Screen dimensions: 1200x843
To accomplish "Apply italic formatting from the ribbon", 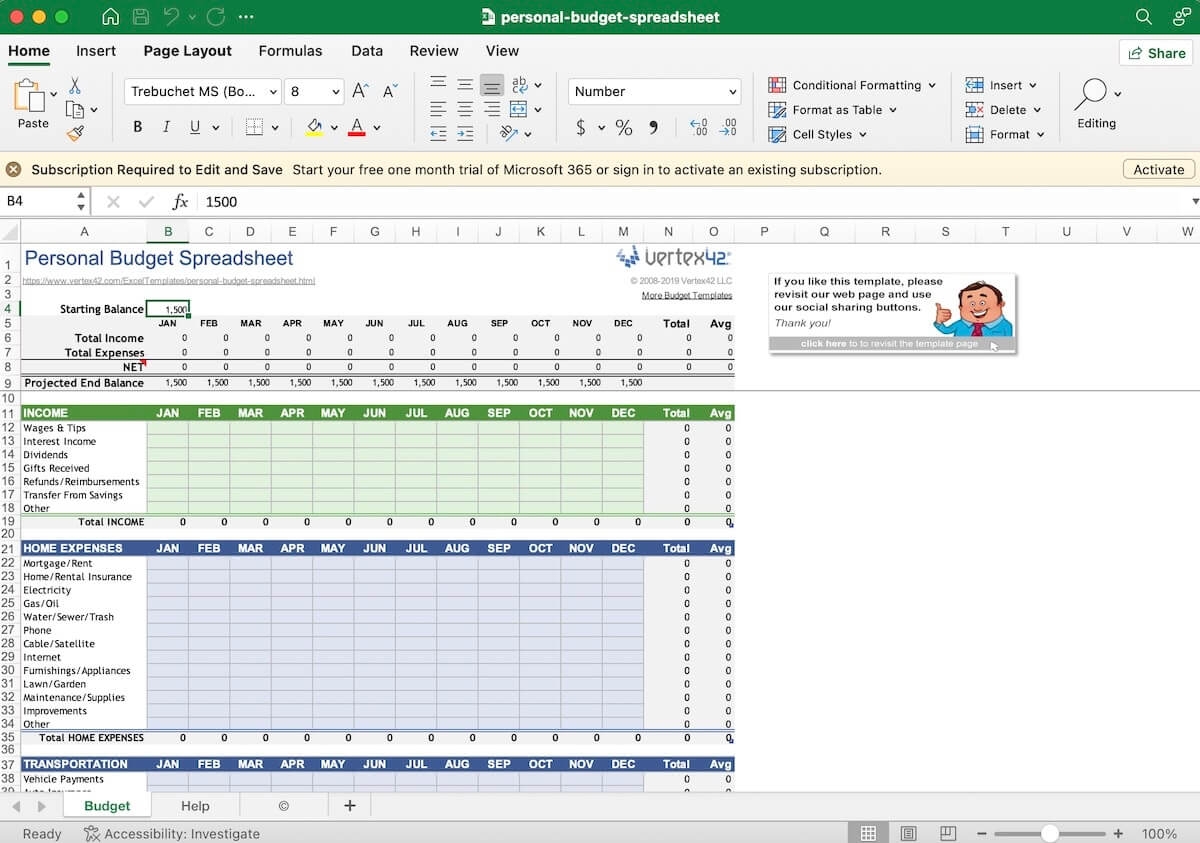I will click(166, 126).
